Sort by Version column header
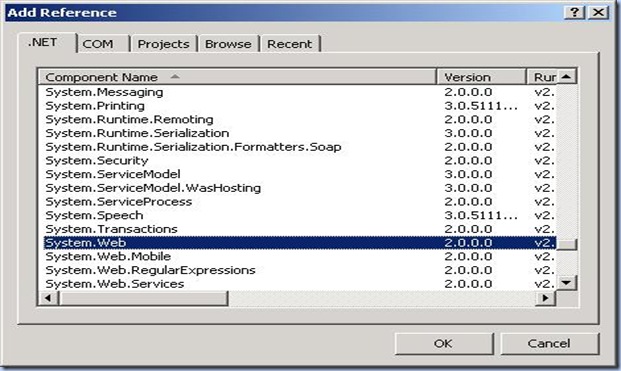621x371 pixels. coord(481,77)
